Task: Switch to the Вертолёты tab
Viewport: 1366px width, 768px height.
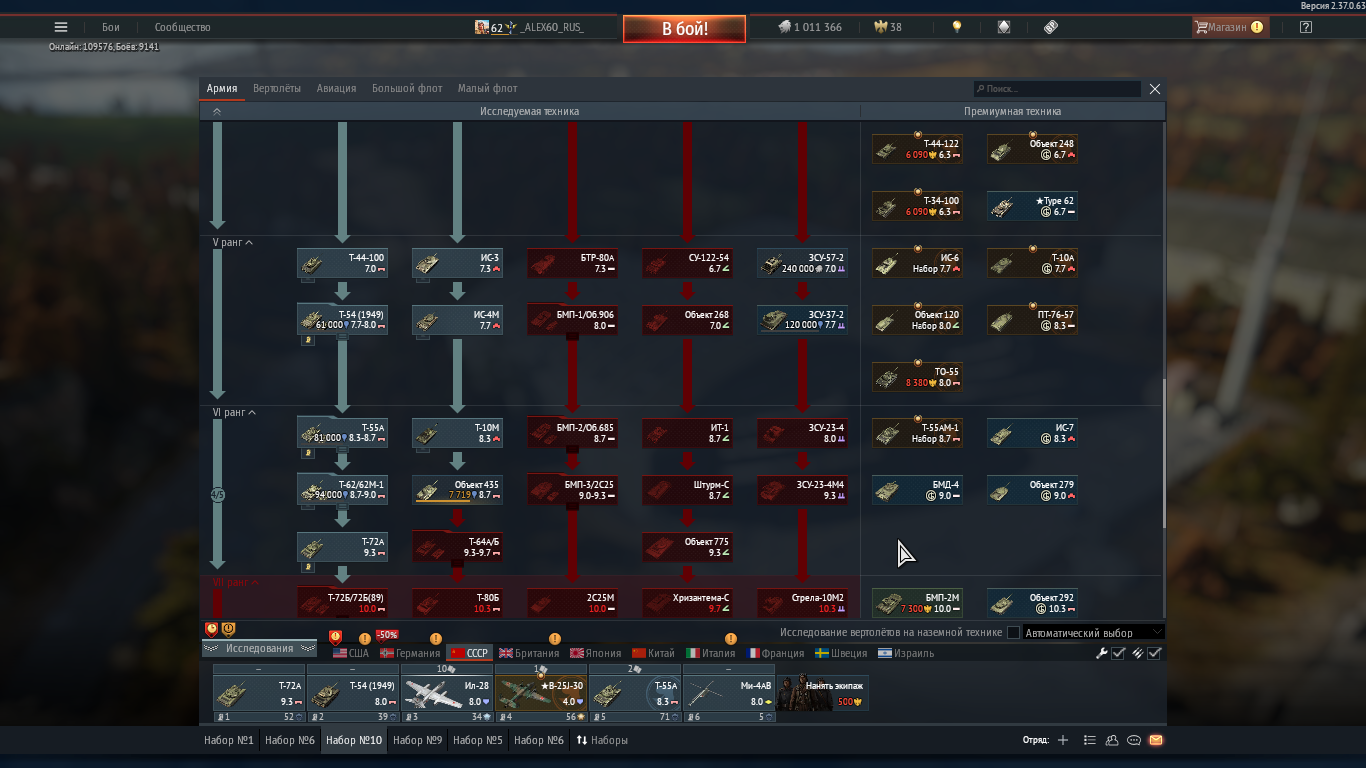Action: pos(277,89)
